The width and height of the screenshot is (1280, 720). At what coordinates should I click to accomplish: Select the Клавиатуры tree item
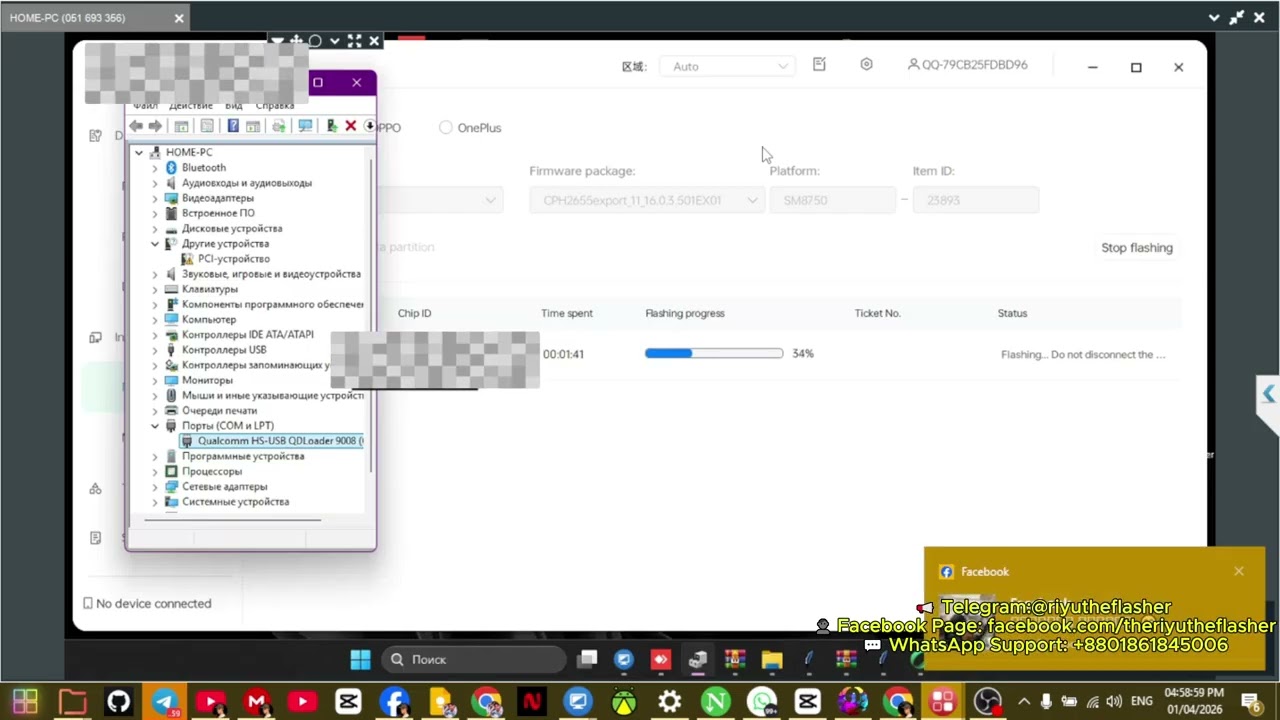click(x=209, y=289)
